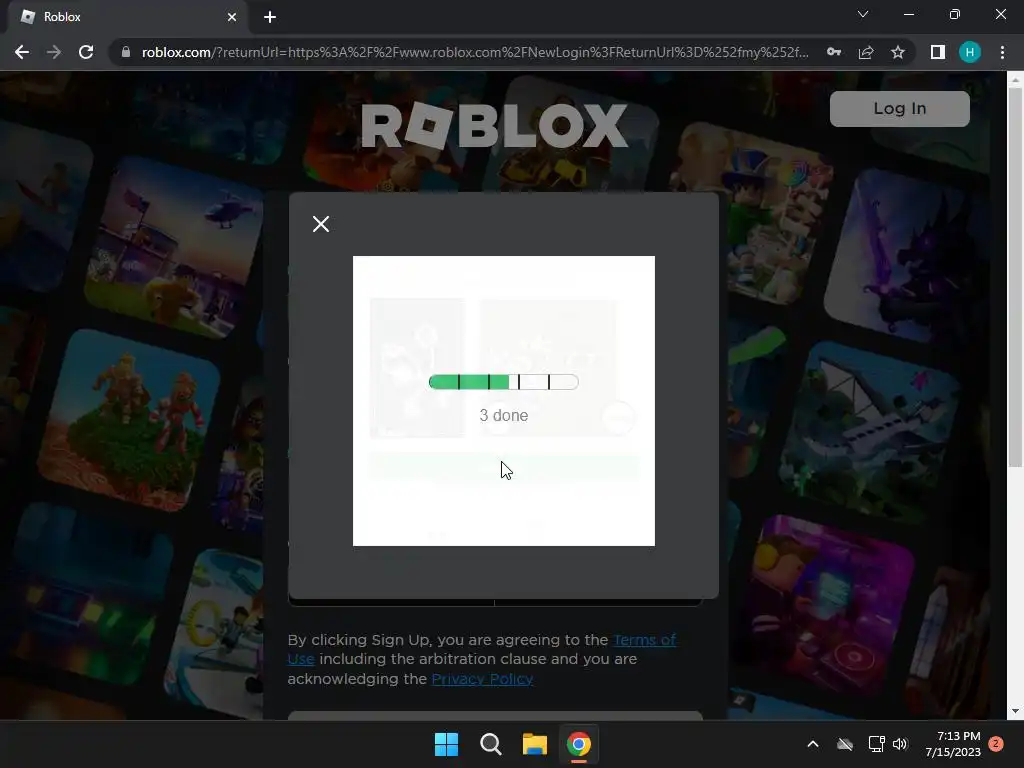Open saved passwords via key icon
Screen dimensions: 1024x768
pos(834,52)
